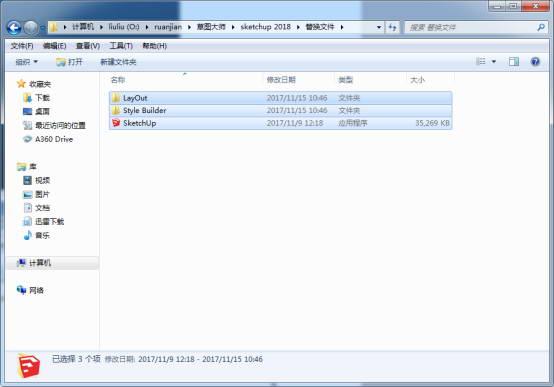Open the 工具(T) menu
The width and height of the screenshot is (554, 387).
(121, 46)
